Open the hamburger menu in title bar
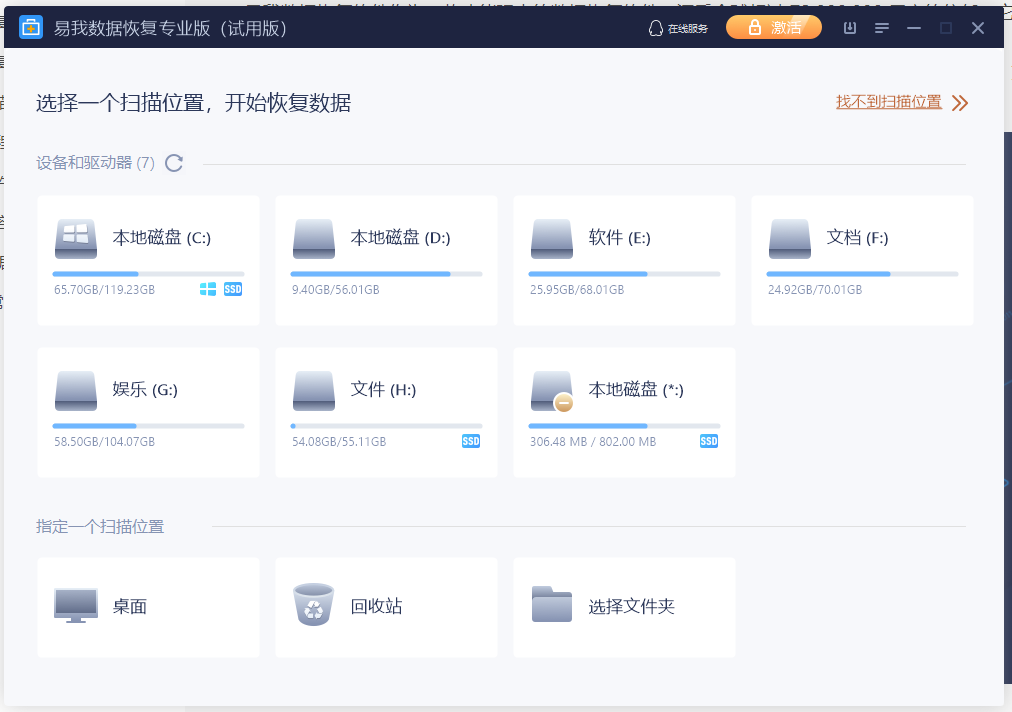The image size is (1012, 712). tap(882, 28)
